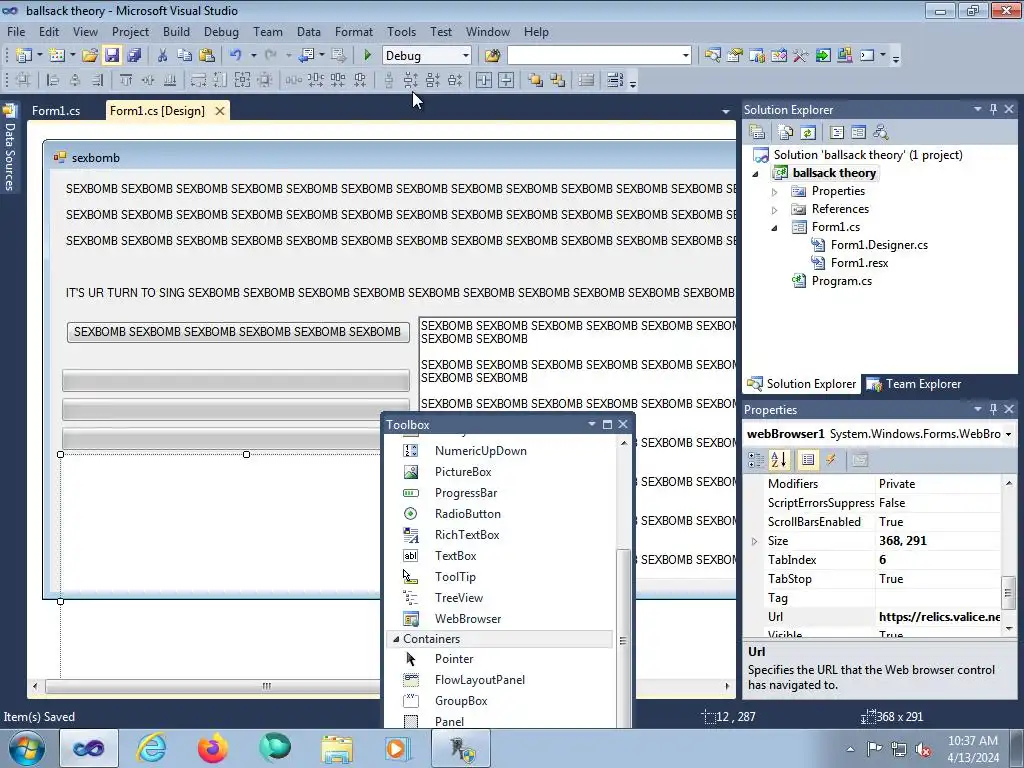1024x768 pixels.
Task: Open Firefox from the Windows taskbar
Action: coord(213,748)
